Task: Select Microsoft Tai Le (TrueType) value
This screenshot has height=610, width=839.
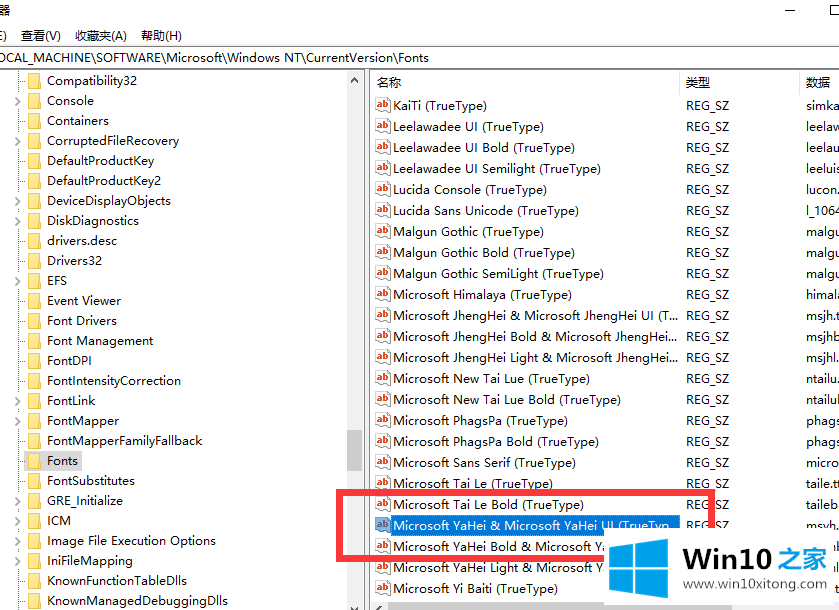Action: click(472, 484)
